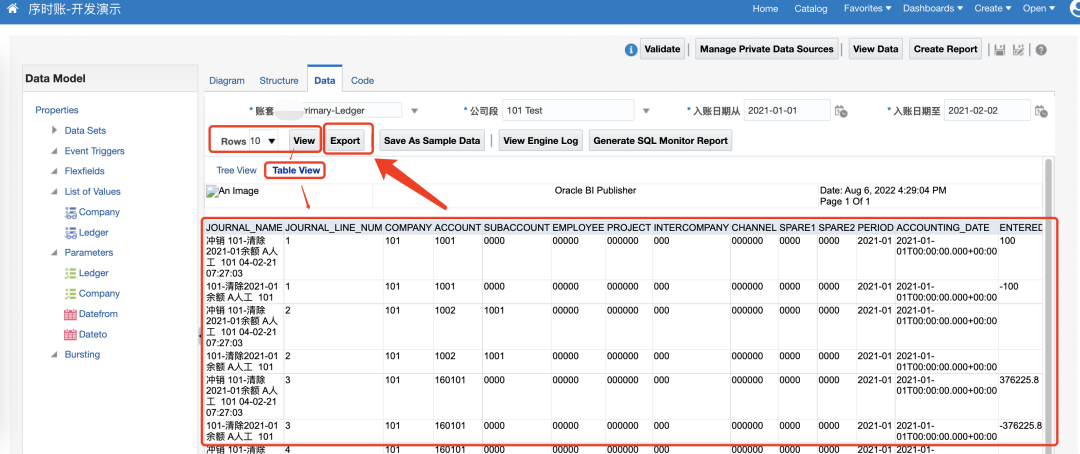
Task: Click the Create Report button
Action: 946,49
